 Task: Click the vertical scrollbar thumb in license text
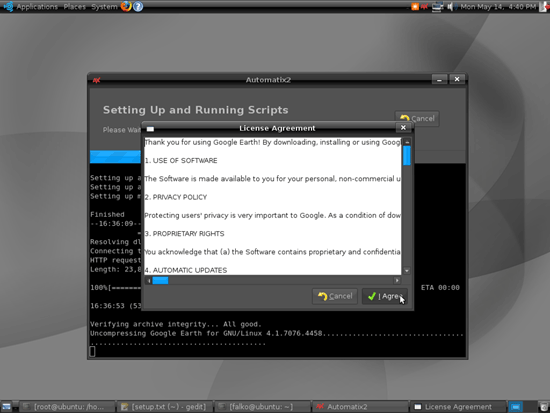point(407,155)
